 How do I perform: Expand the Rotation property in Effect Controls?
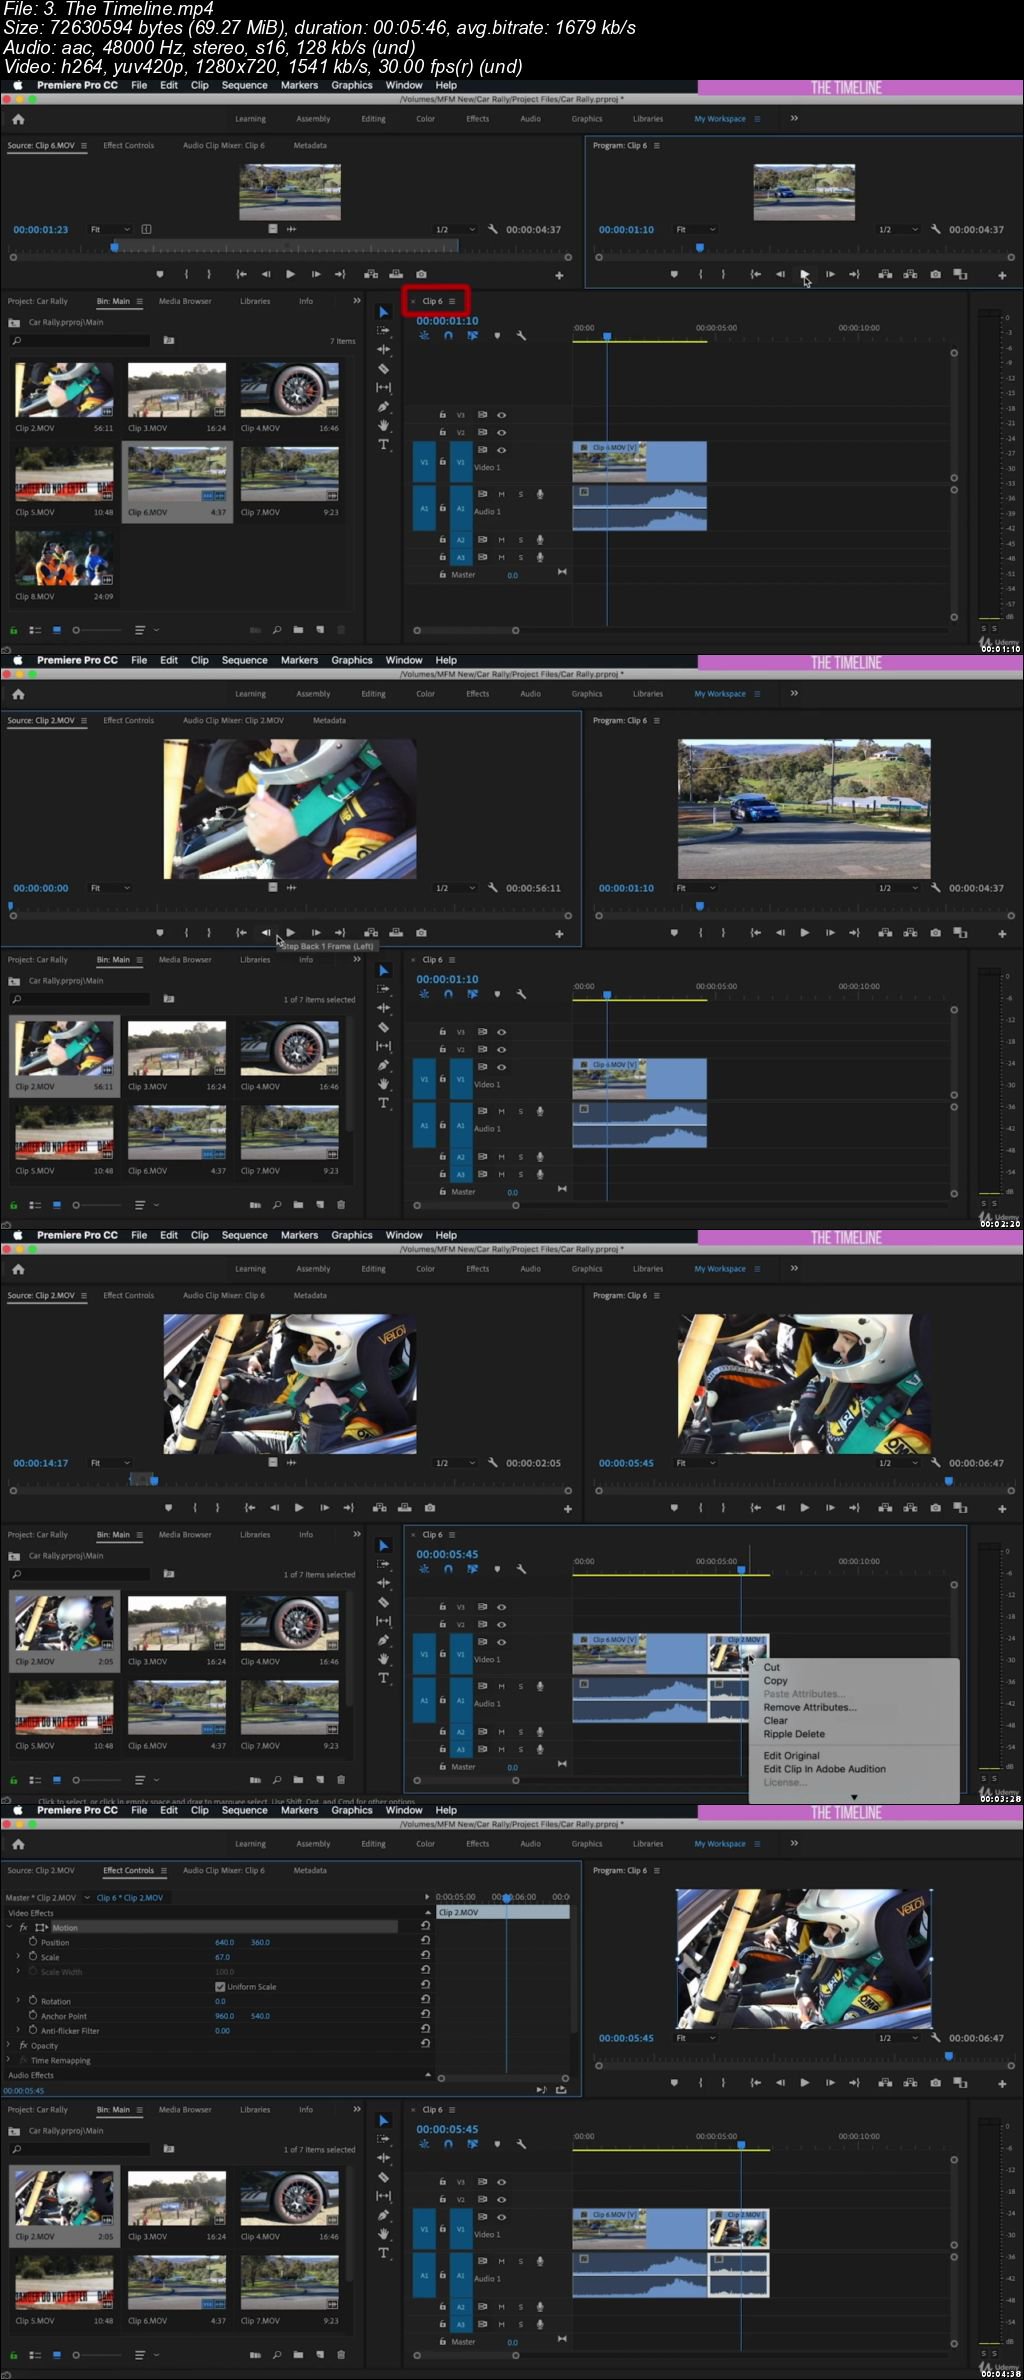[18, 2000]
